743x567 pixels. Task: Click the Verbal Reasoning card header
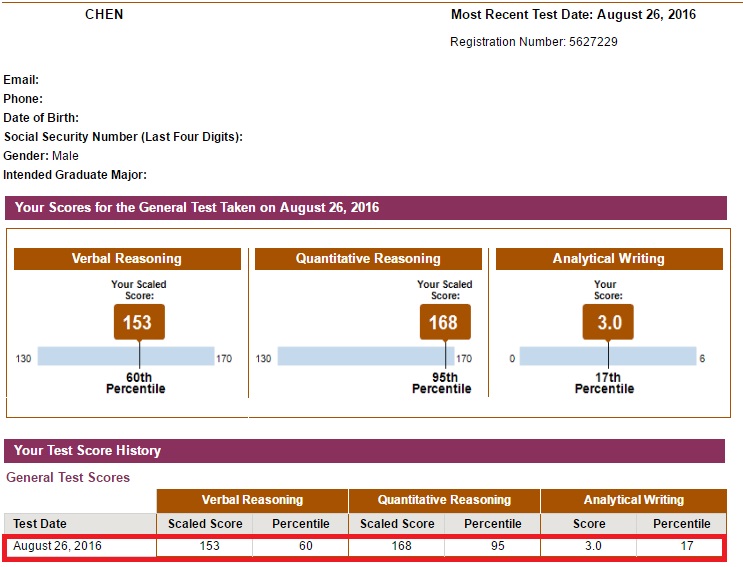pos(127,259)
